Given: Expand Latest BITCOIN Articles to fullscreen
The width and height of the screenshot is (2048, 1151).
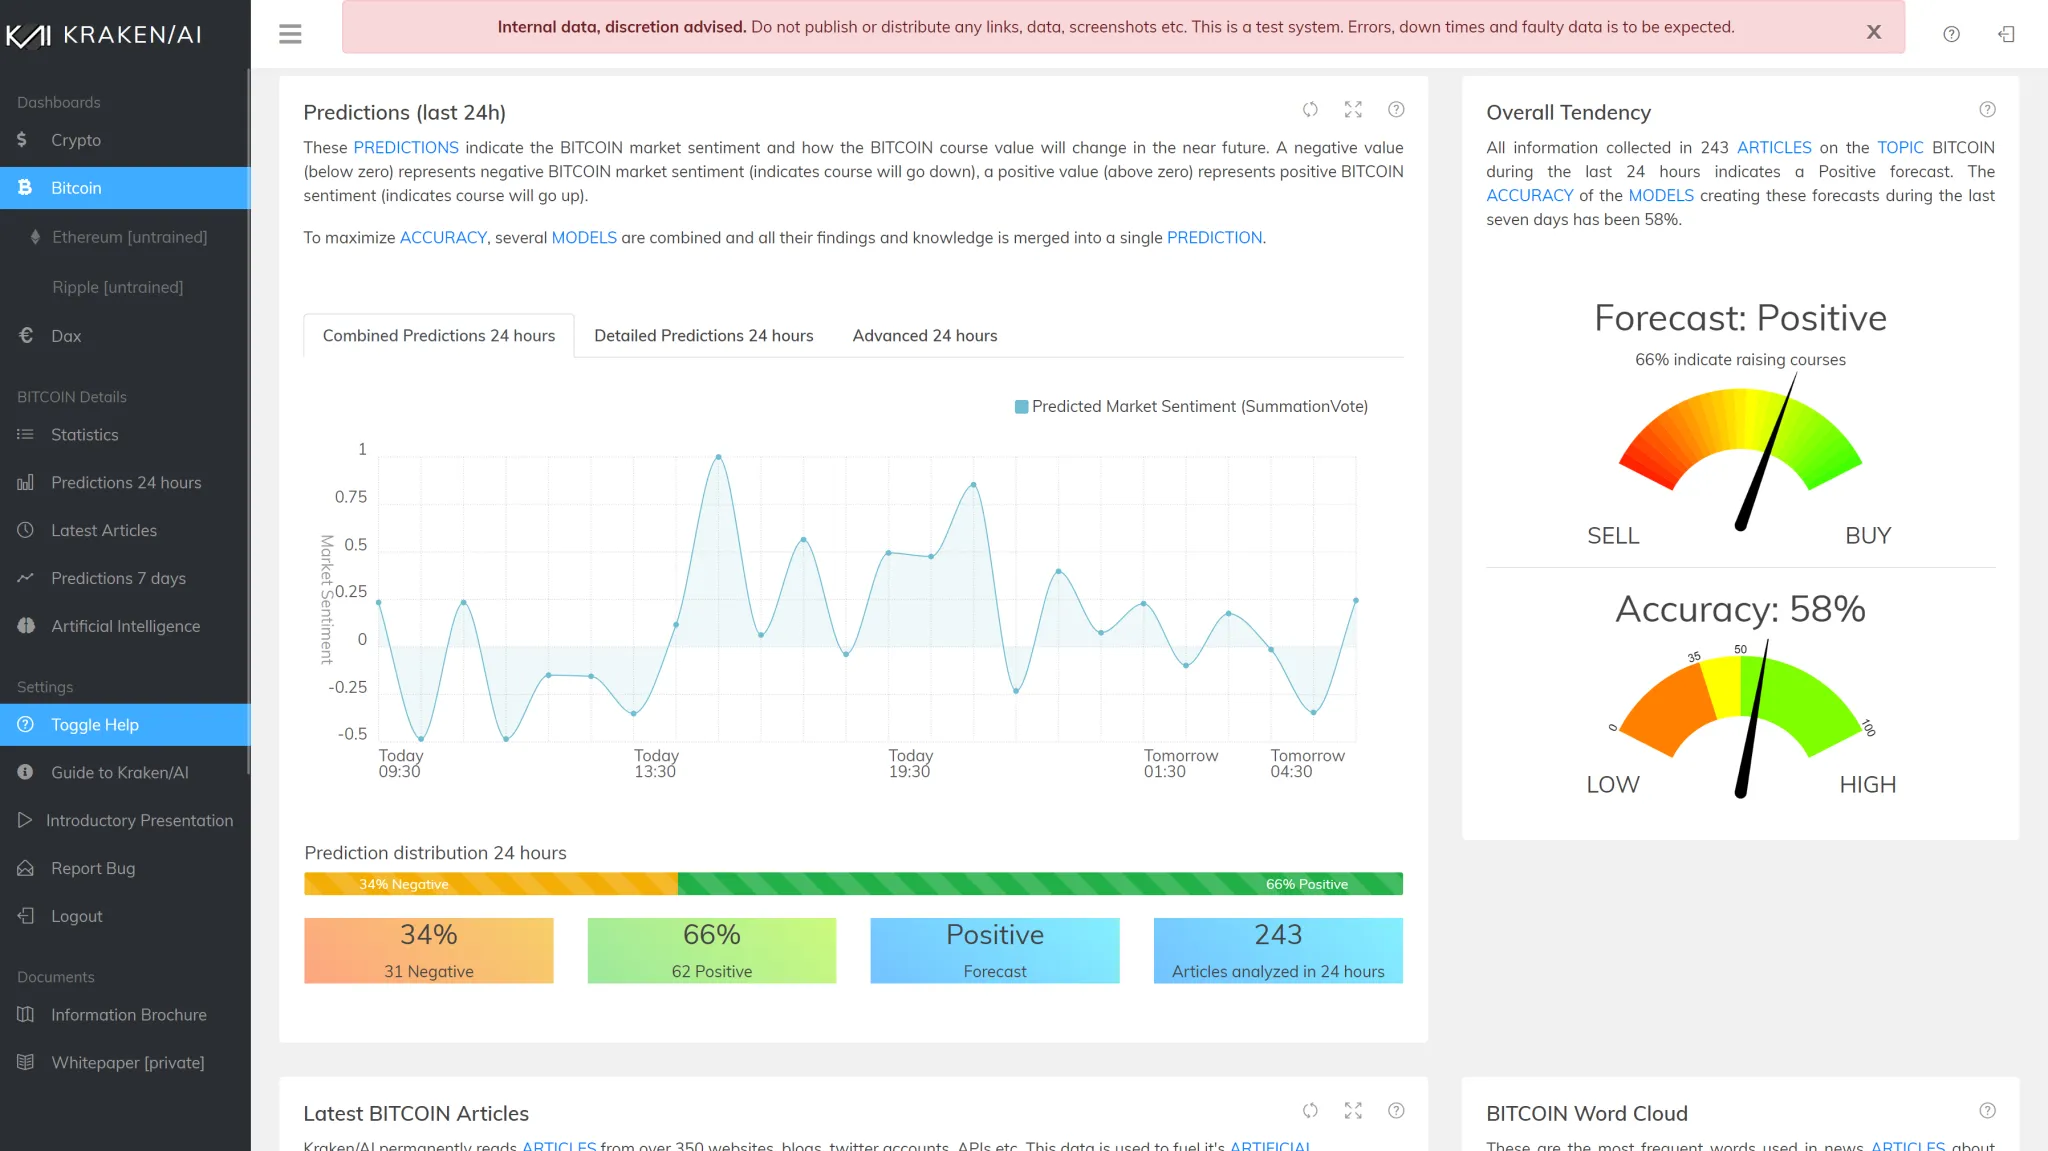Looking at the screenshot, I should tap(1353, 1111).
